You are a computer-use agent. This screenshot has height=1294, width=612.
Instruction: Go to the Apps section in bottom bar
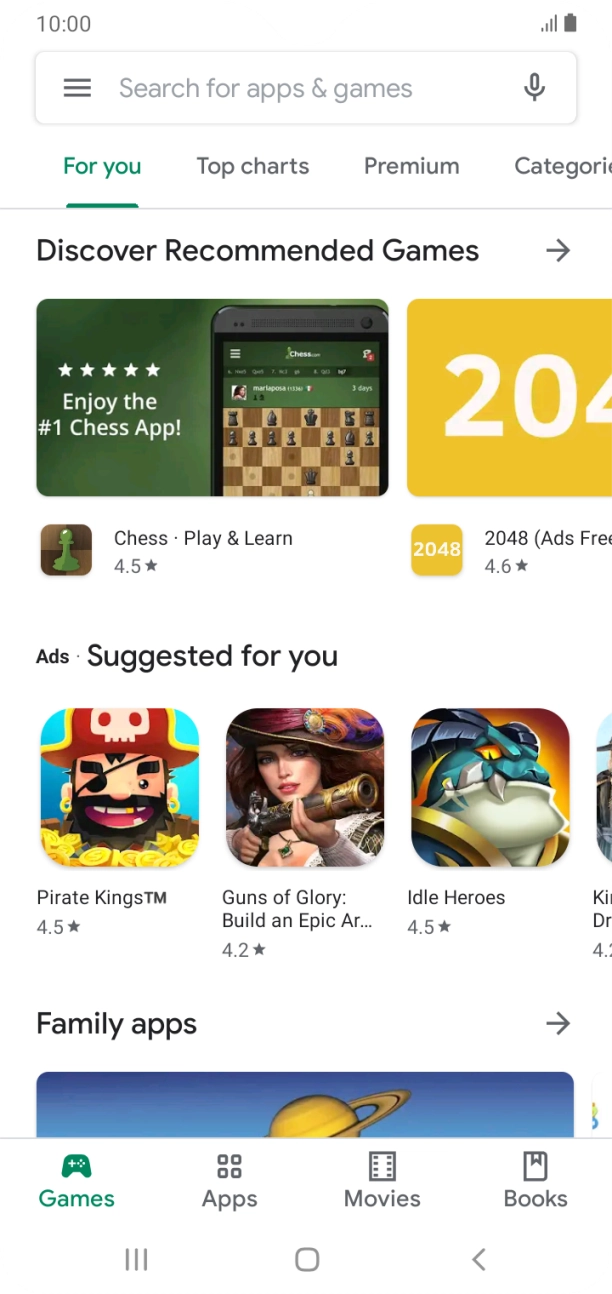[x=229, y=1181]
